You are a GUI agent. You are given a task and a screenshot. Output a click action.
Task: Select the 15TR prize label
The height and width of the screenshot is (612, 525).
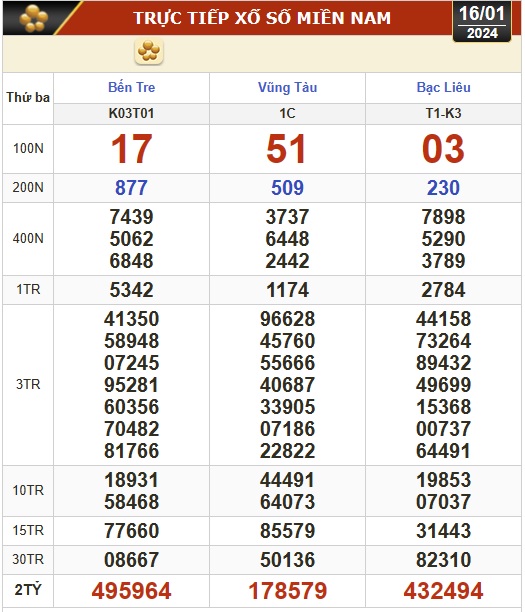[x=28, y=530]
